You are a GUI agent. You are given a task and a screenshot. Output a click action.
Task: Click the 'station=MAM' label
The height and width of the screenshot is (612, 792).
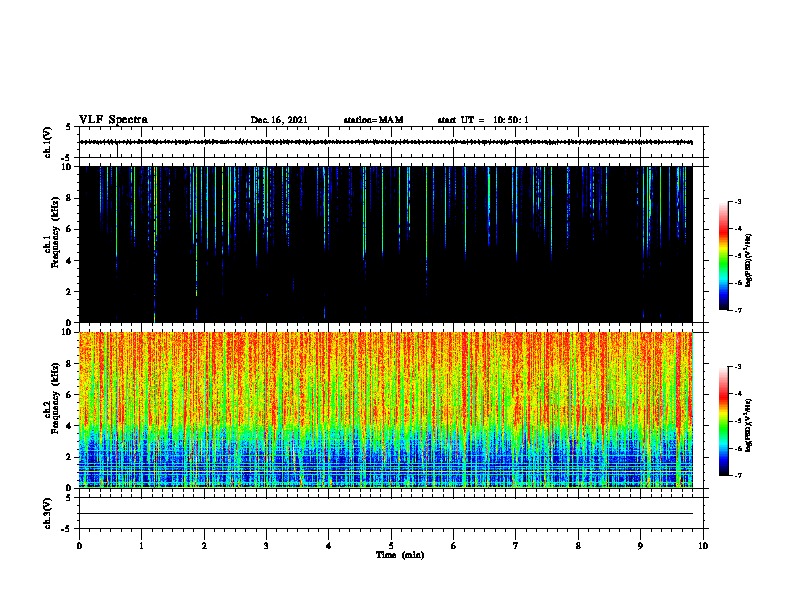click(373, 120)
